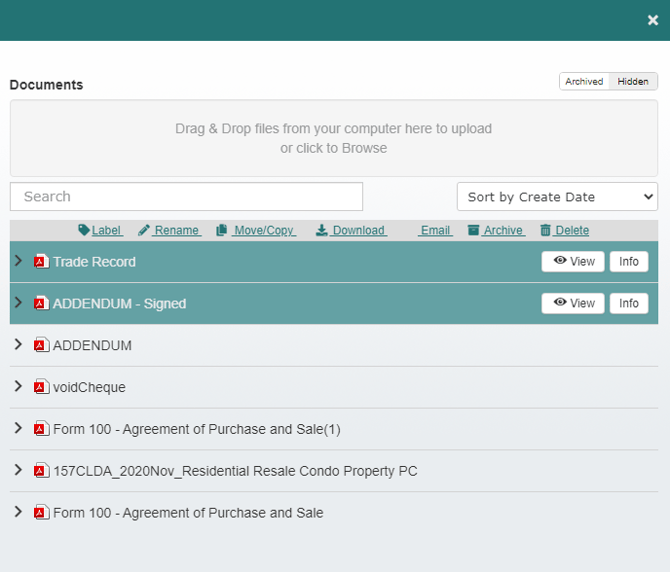
Task: Delete selected documents with trash icon
Action: pos(565,230)
